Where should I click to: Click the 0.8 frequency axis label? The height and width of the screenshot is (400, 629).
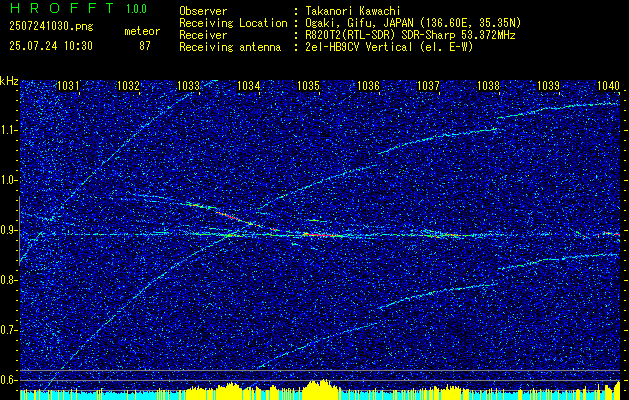pos(8,280)
